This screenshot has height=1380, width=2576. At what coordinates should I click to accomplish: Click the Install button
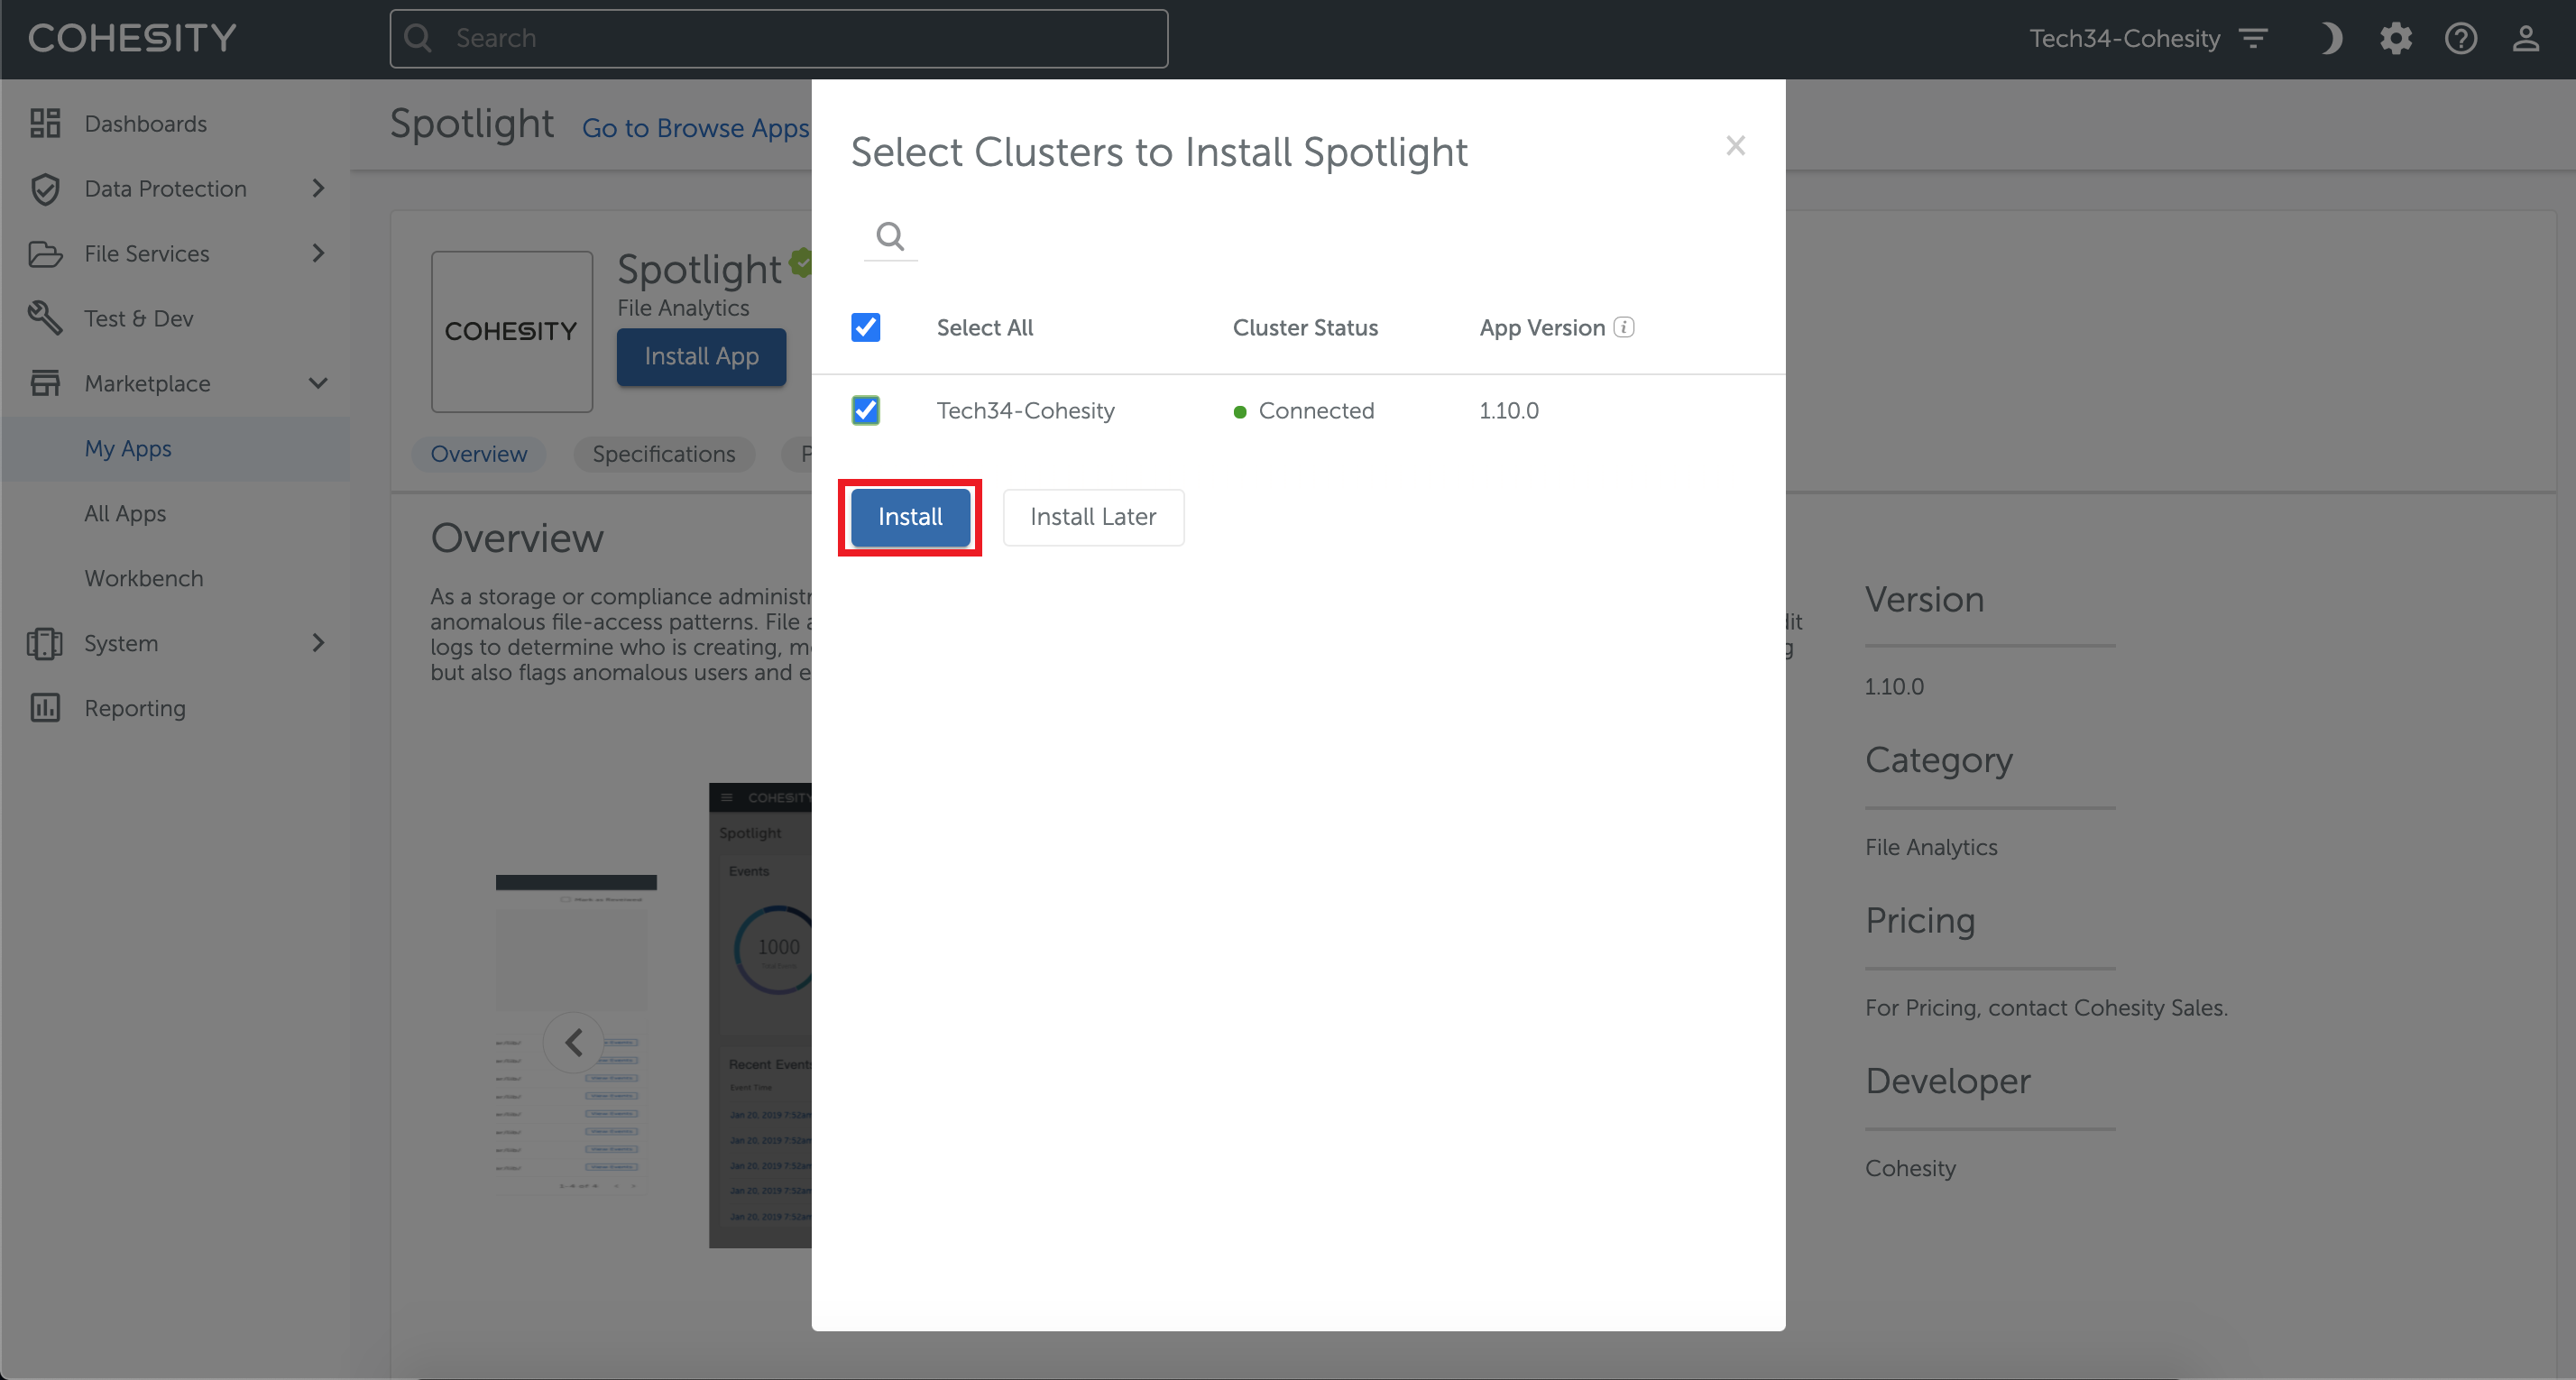click(x=910, y=517)
